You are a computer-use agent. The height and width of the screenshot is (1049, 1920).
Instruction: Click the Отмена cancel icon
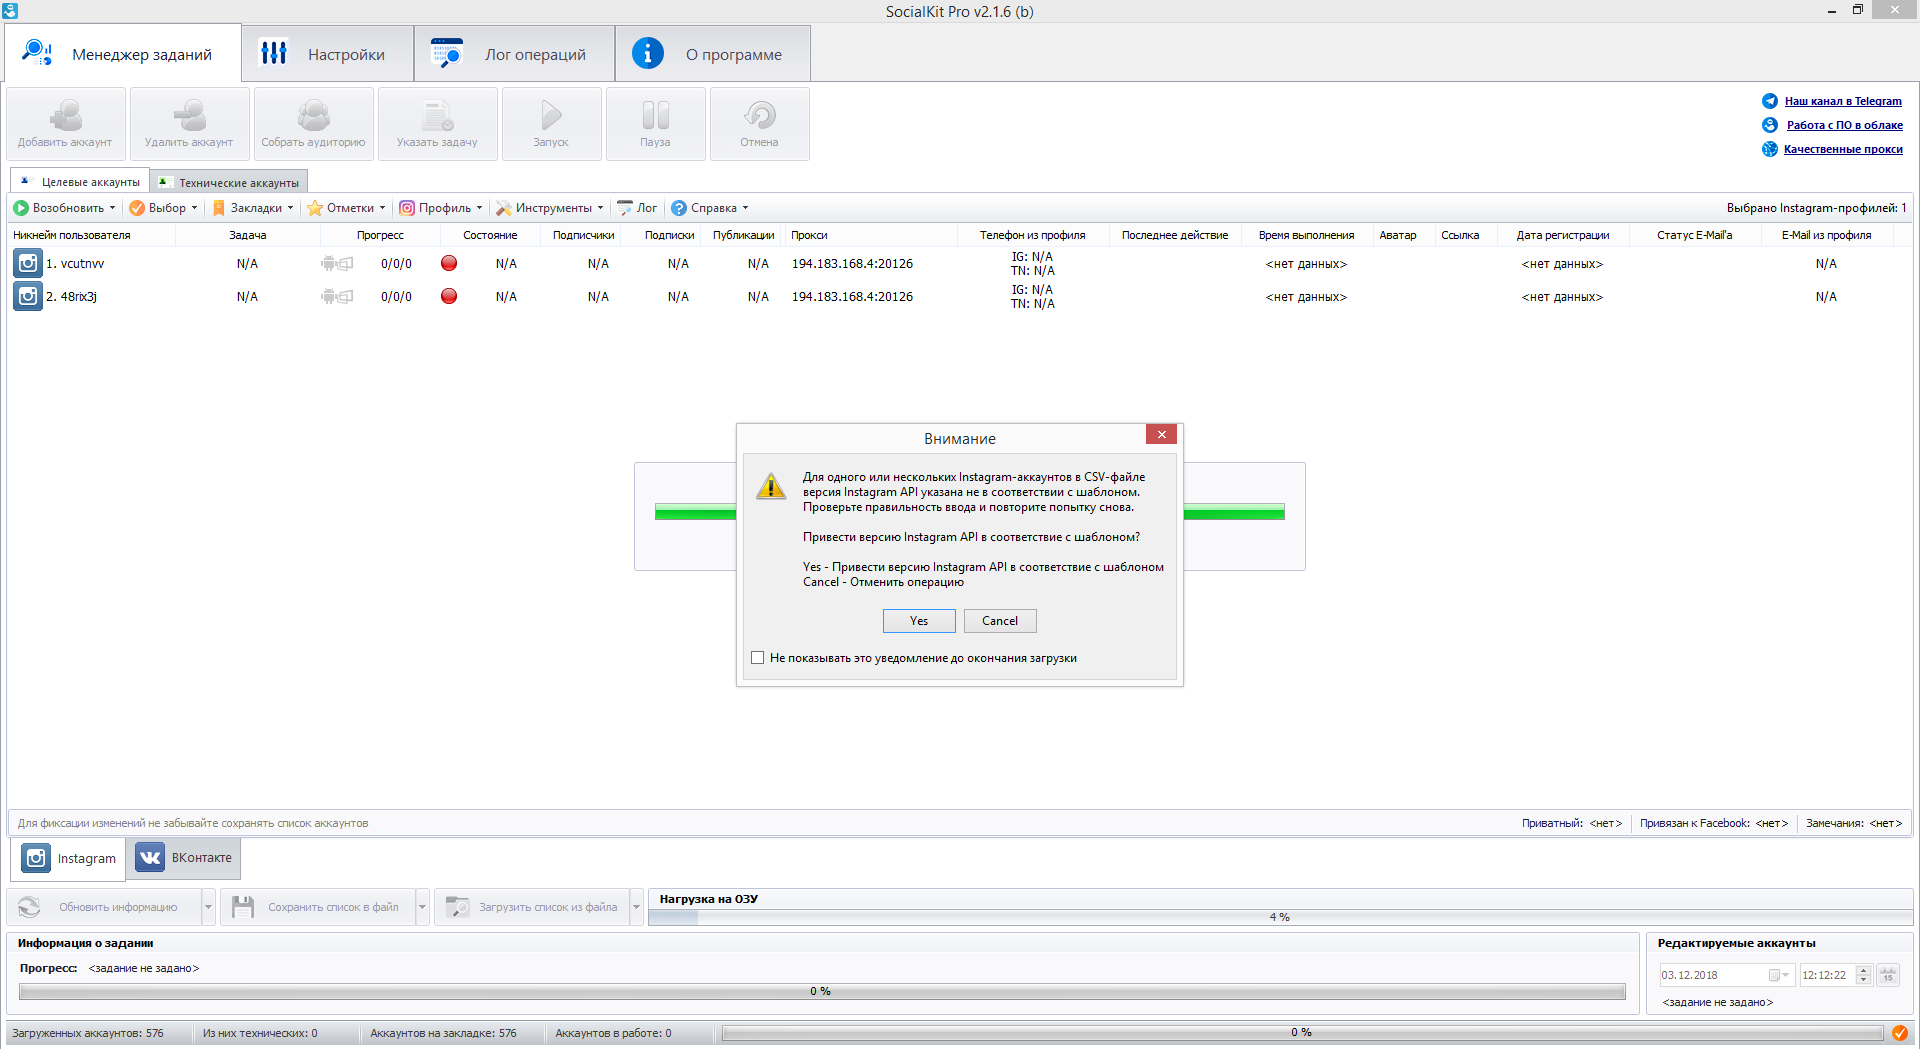coord(760,116)
